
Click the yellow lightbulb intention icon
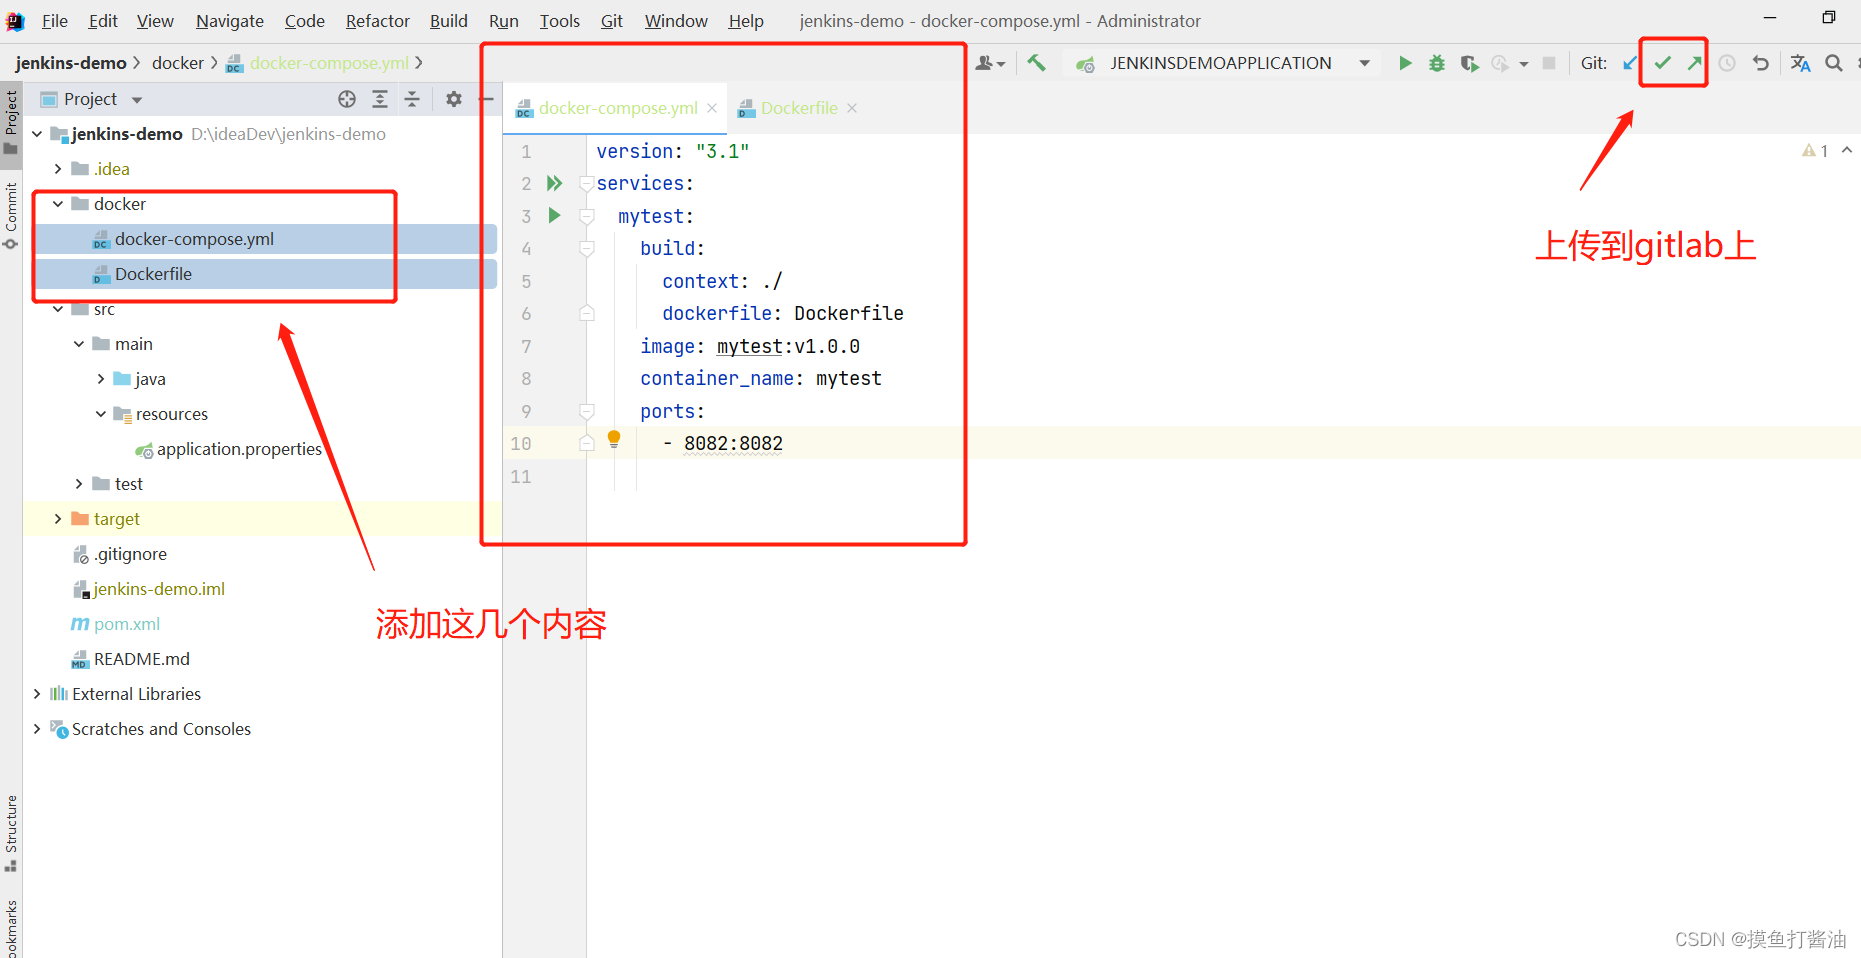pos(614,439)
